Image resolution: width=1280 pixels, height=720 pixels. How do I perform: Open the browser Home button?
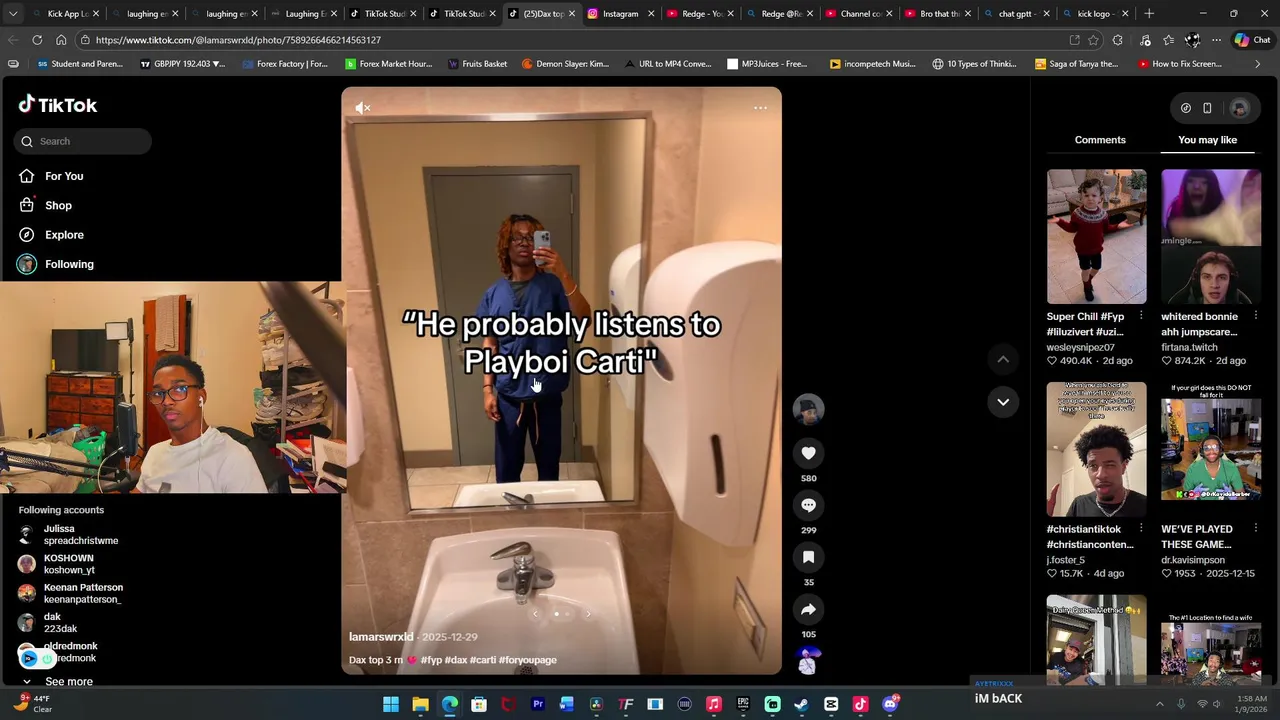(x=61, y=40)
